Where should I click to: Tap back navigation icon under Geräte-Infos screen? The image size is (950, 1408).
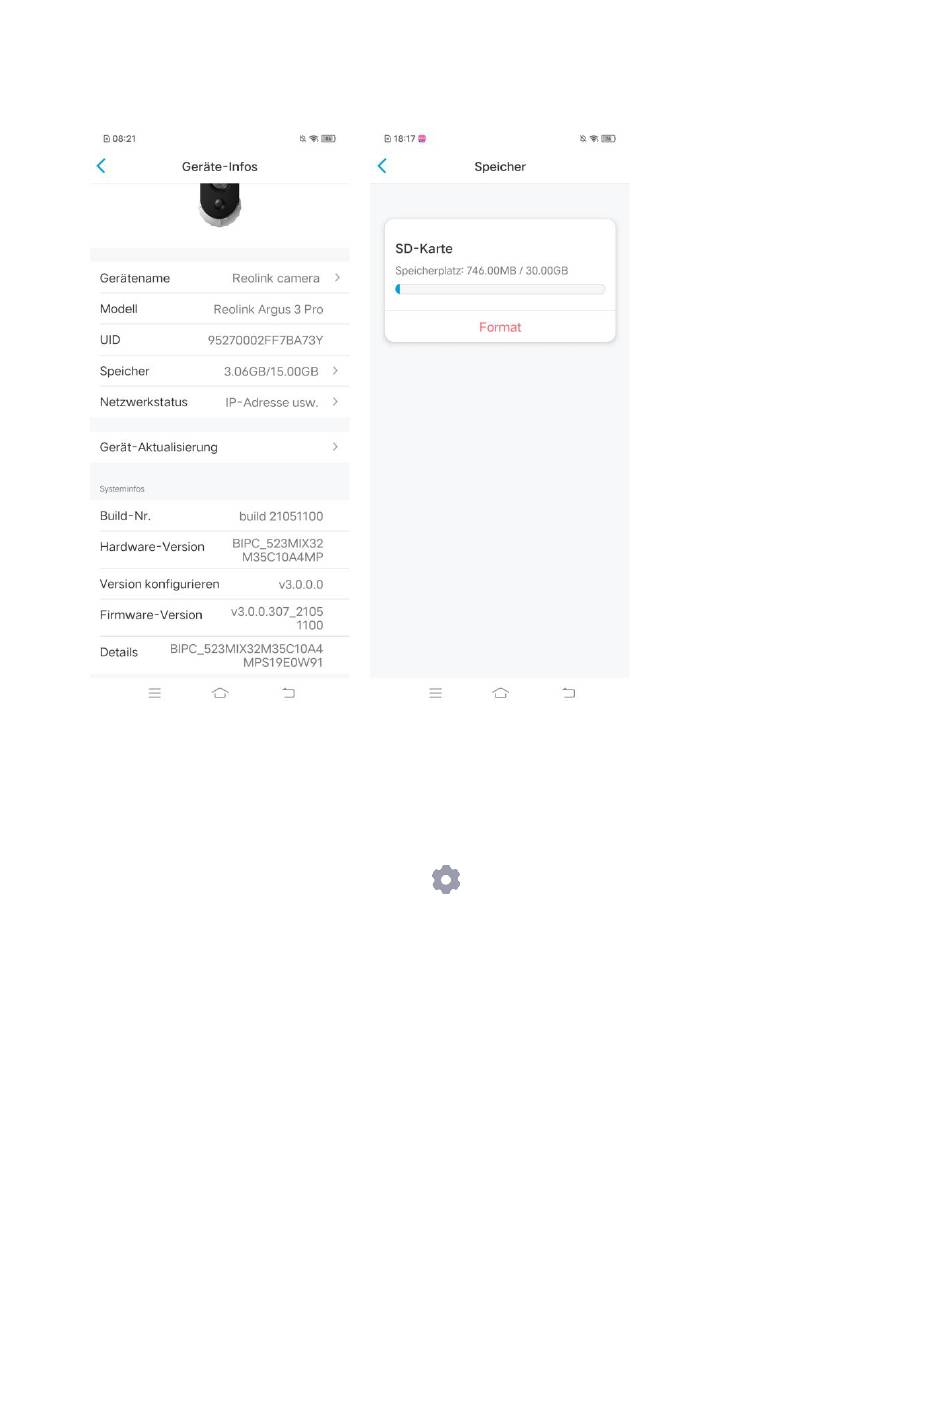[288, 693]
